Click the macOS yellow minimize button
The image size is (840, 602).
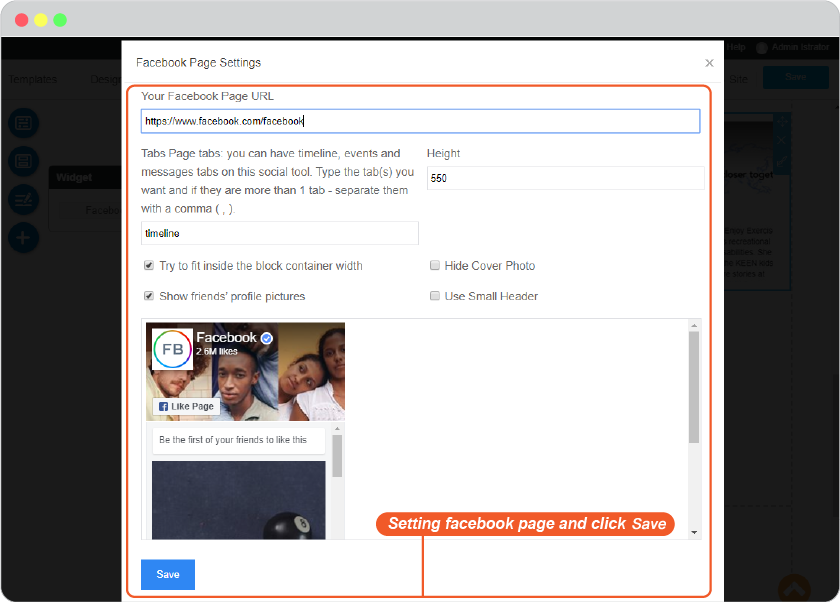pos(41,20)
